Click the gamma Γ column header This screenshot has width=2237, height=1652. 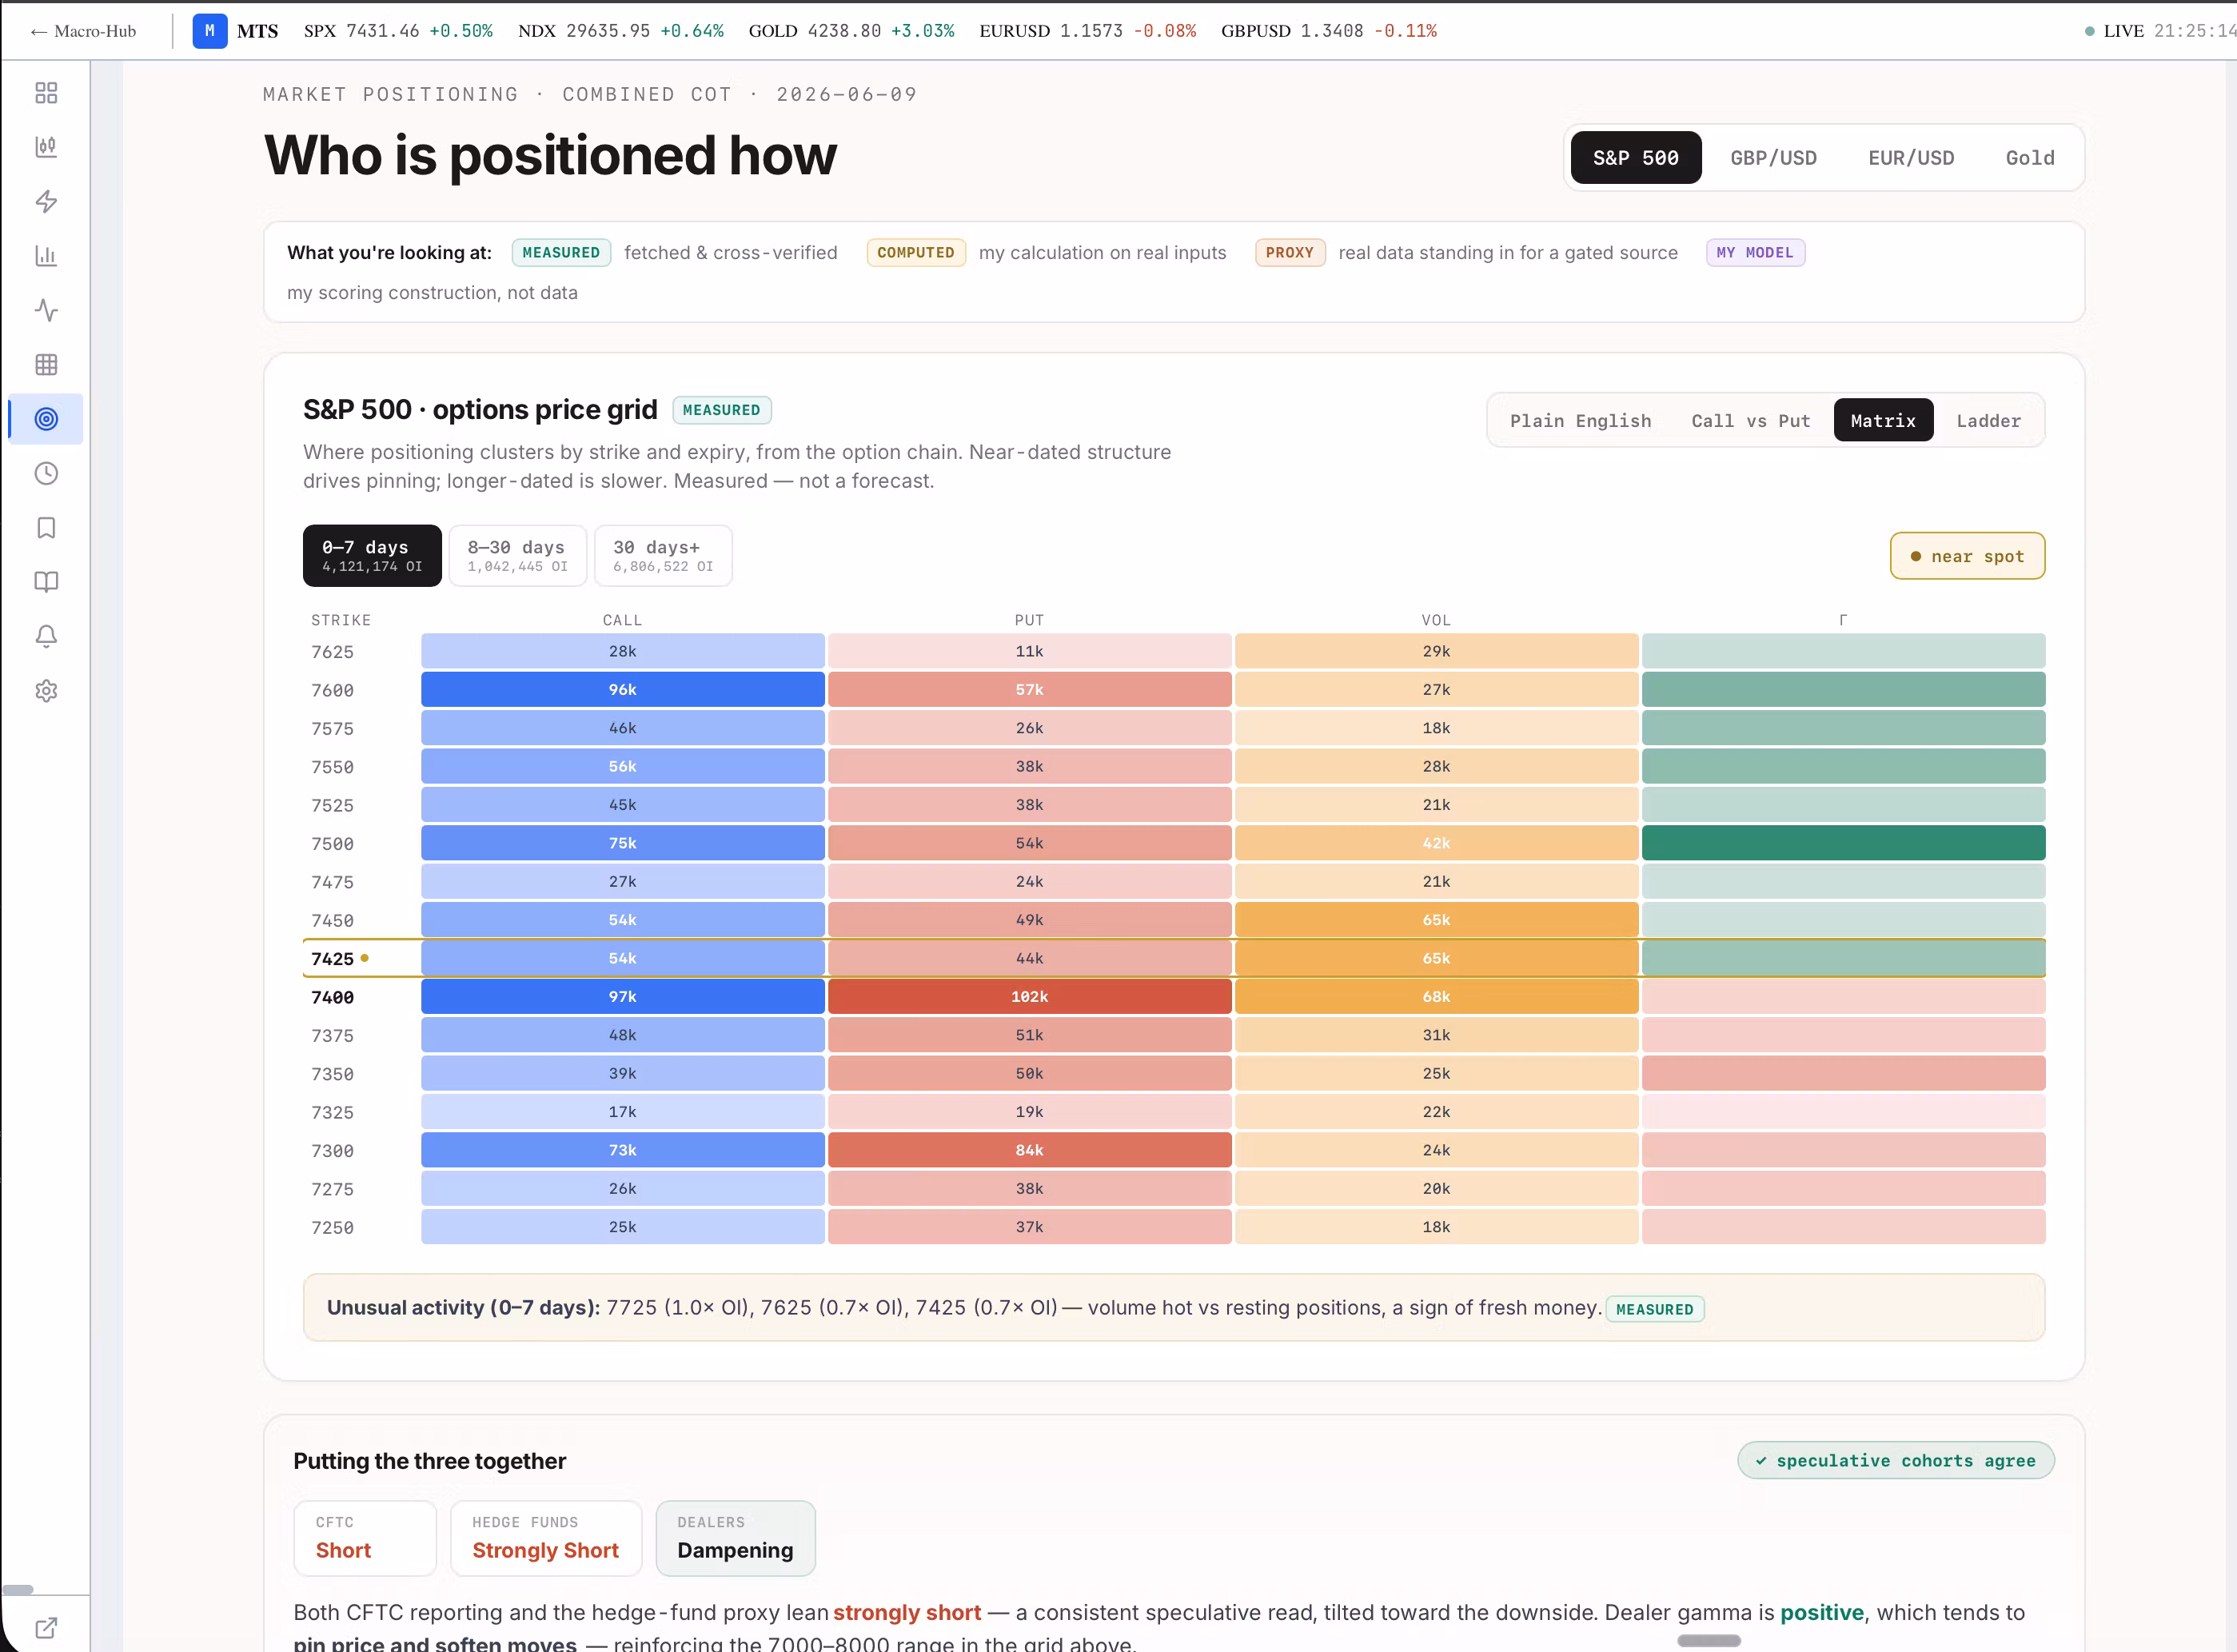point(1843,620)
